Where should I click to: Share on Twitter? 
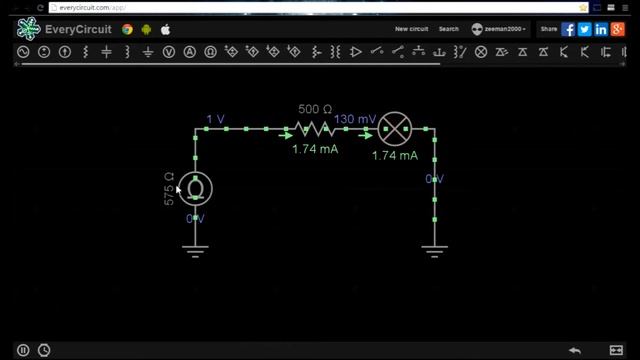point(584,29)
